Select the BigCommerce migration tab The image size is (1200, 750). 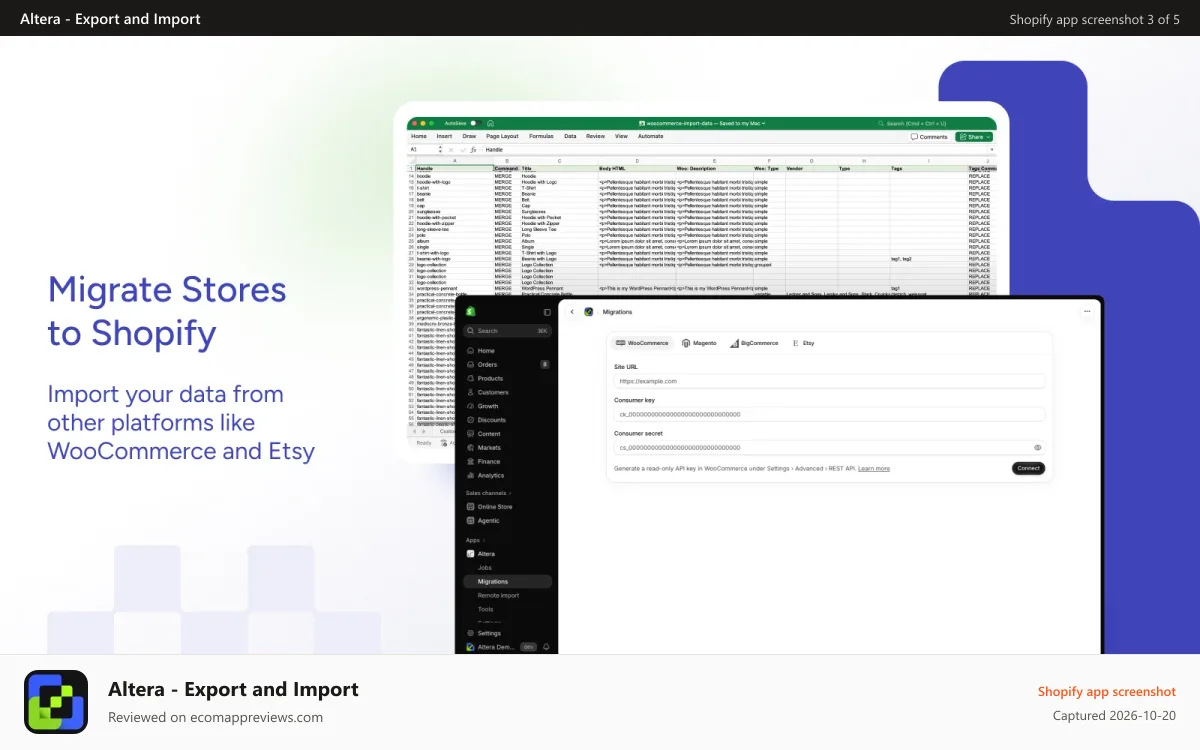pyautogui.click(x=754, y=343)
